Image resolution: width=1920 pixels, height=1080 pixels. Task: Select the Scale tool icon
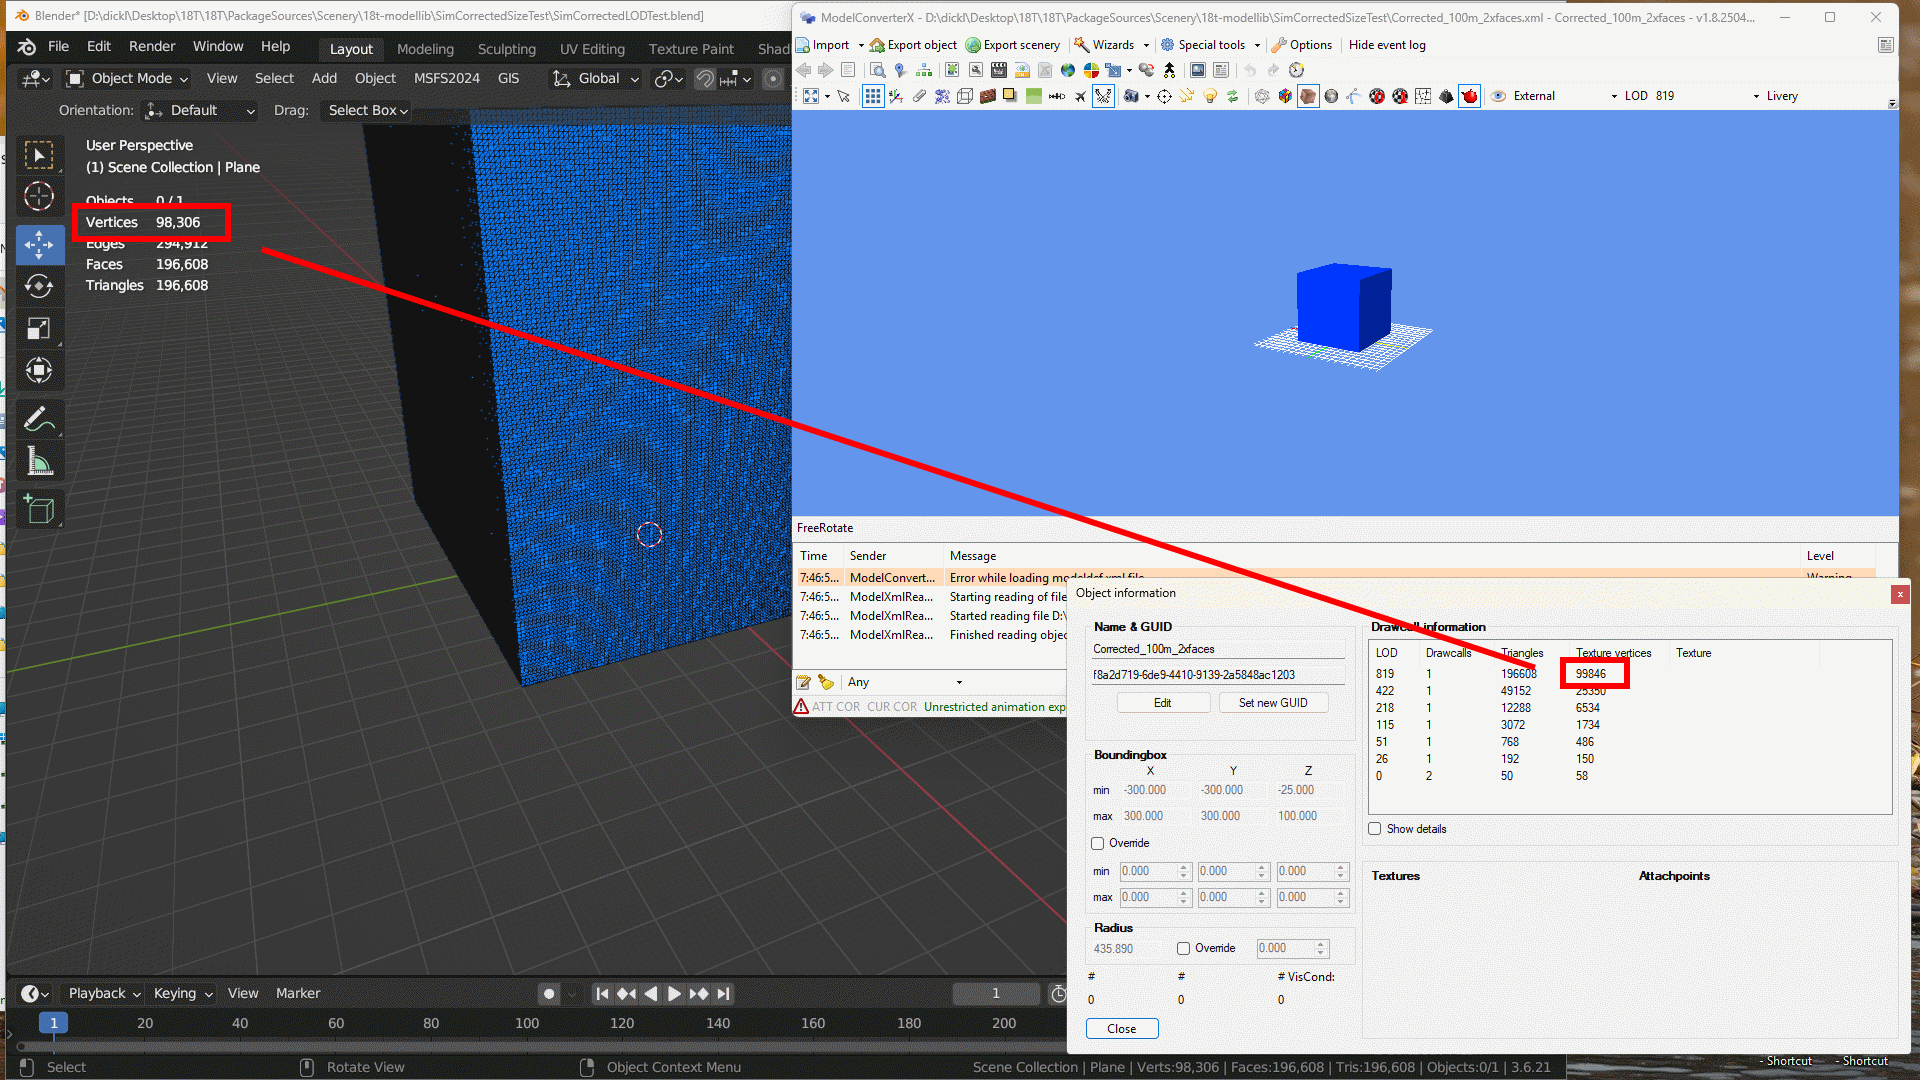(x=39, y=329)
